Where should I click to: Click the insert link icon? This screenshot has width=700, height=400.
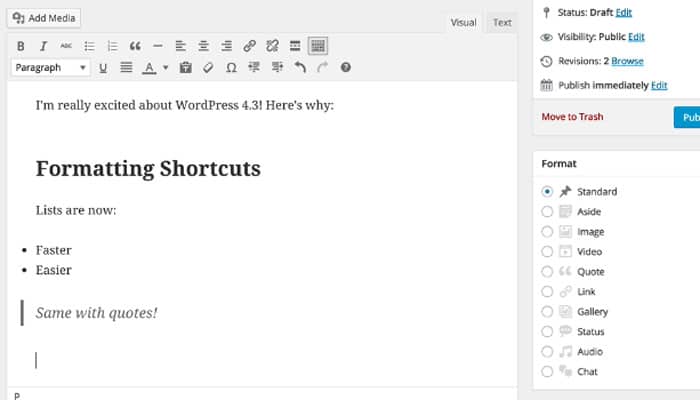(249, 46)
